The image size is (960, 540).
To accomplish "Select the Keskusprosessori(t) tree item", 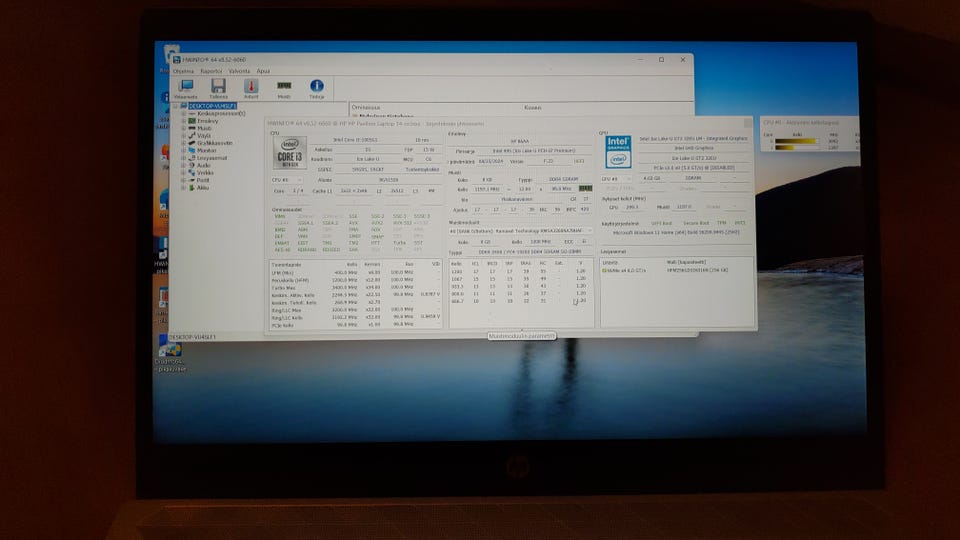I will [x=221, y=113].
